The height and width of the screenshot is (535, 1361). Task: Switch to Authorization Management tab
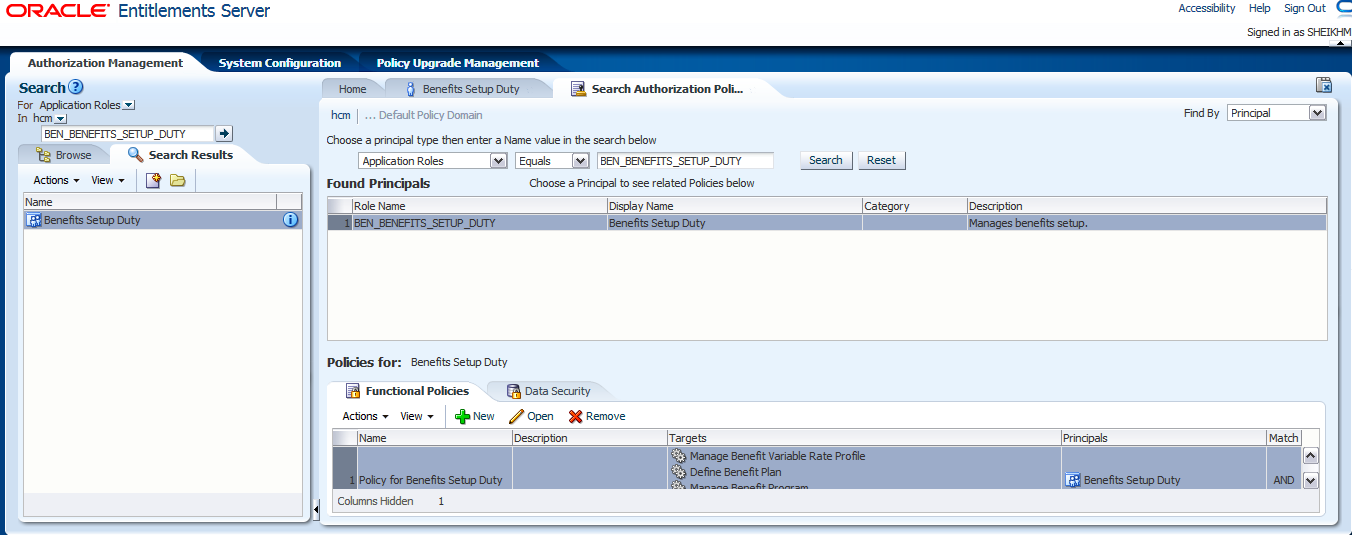[x=105, y=63]
